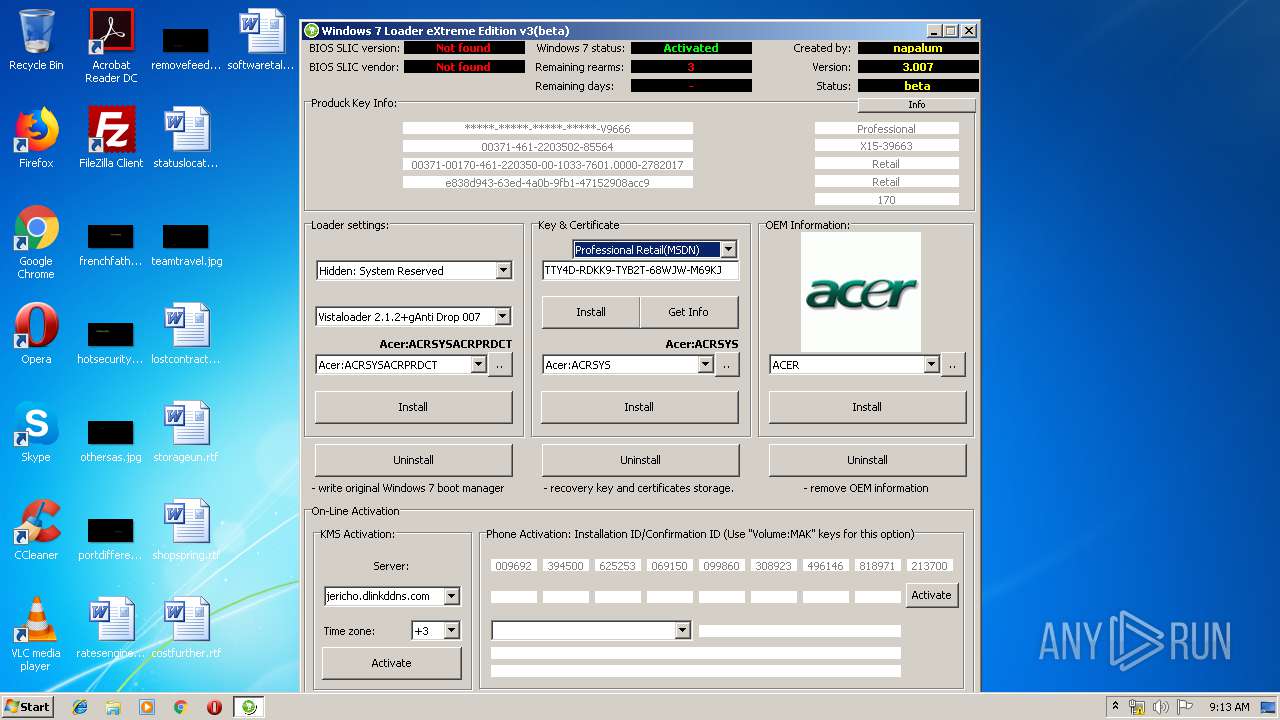Show hidden tray icons arrow

tap(1115, 707)
